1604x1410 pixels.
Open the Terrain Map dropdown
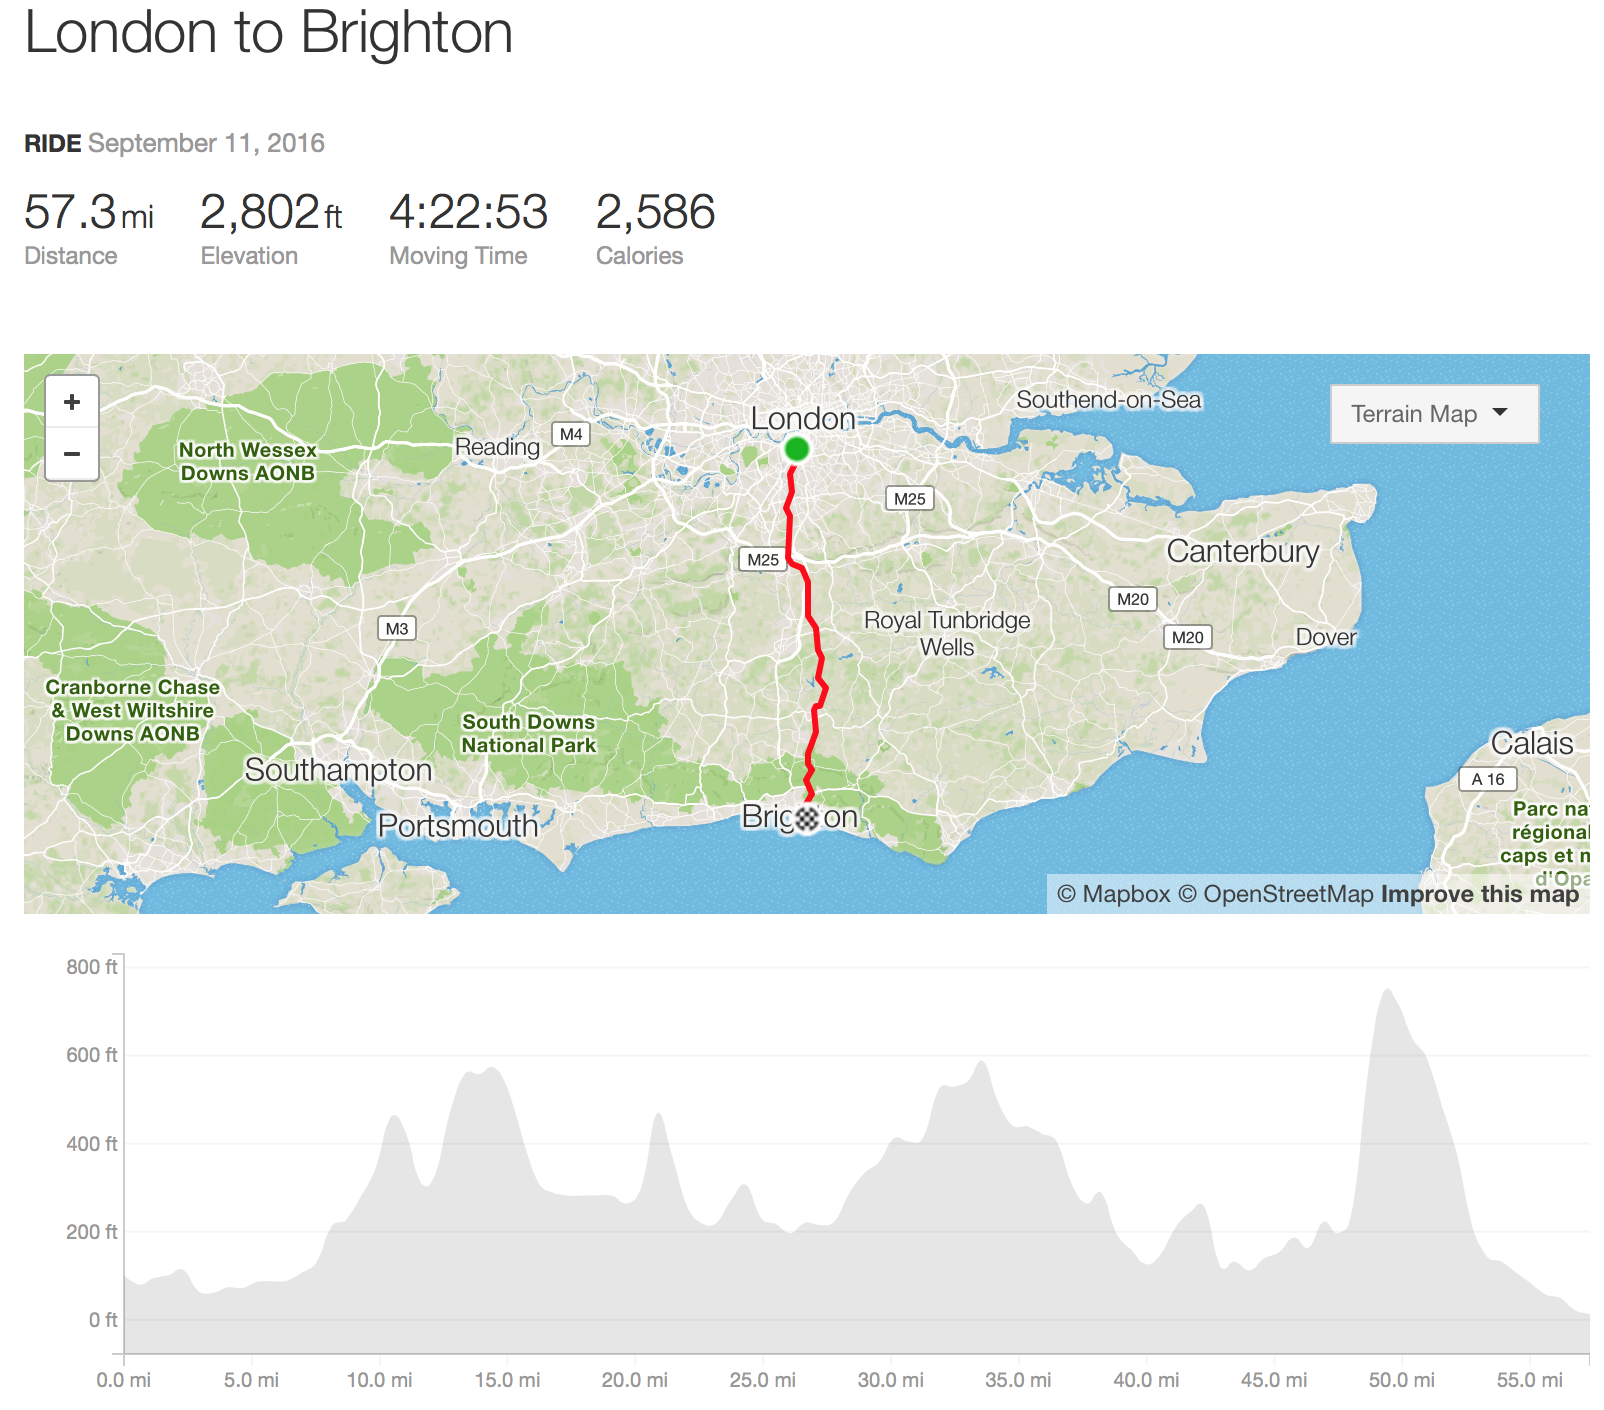[1434, 414]
